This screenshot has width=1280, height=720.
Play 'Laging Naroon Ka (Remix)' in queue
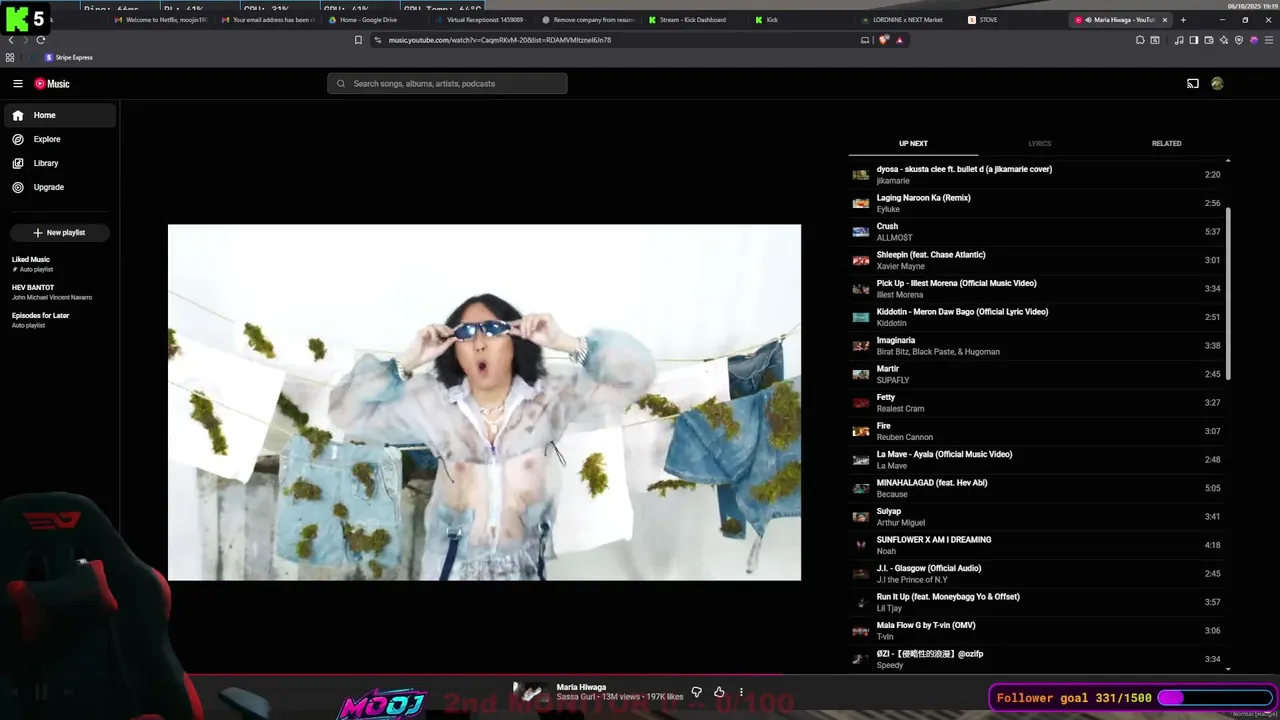click(1036, 203)
